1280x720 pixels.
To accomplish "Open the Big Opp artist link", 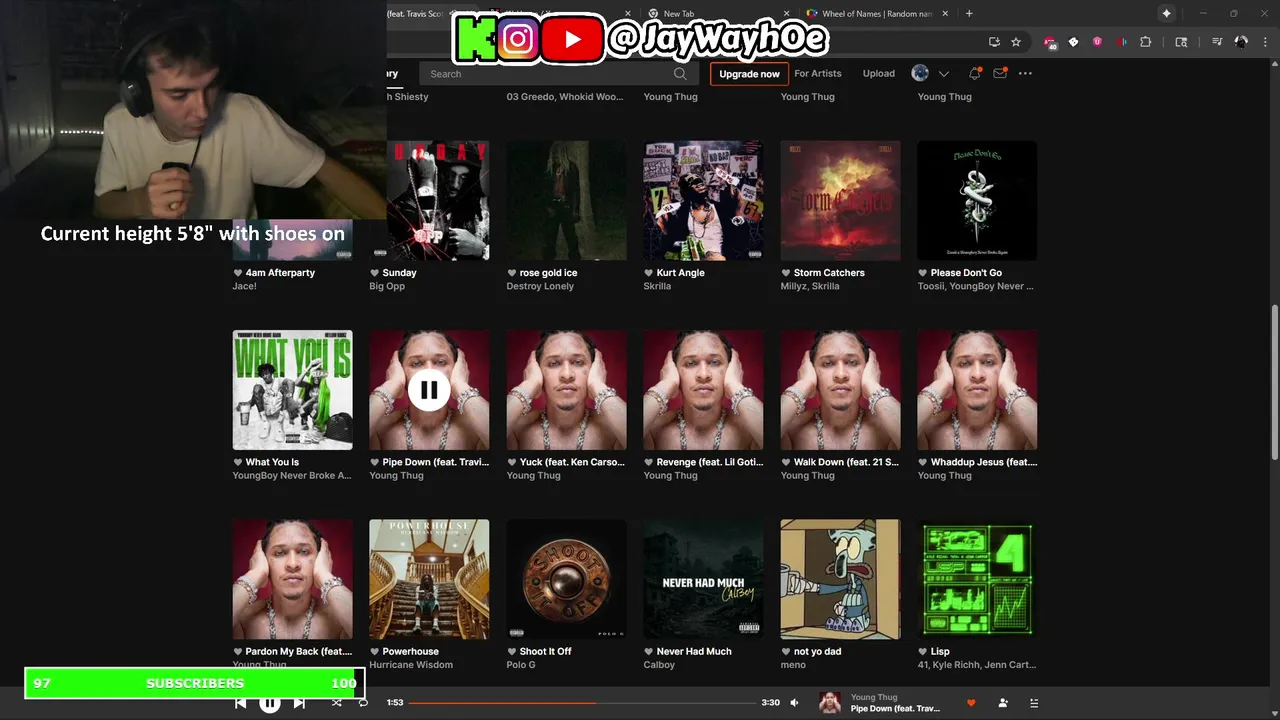I will (x=387, y=286).
